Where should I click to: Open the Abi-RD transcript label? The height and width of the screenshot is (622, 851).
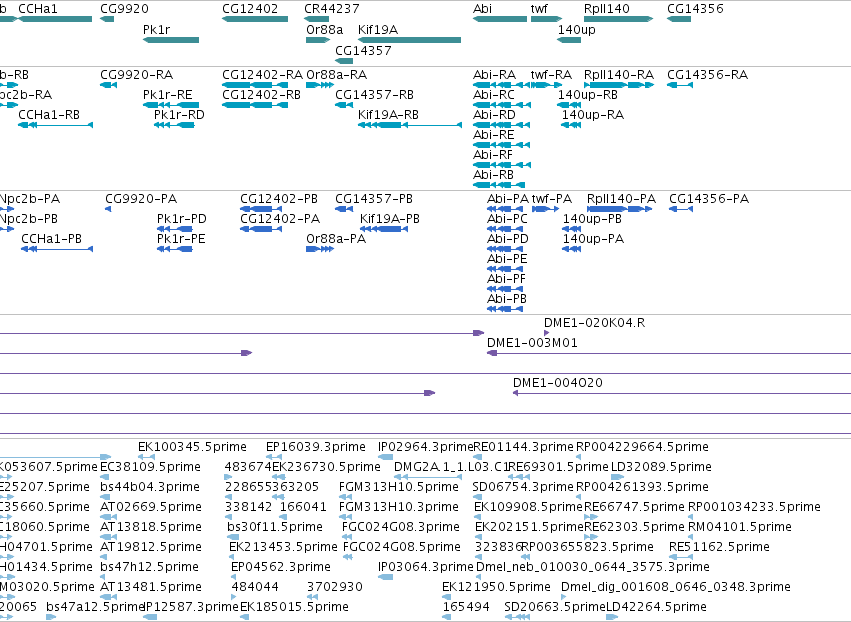(x=494, y=115)
